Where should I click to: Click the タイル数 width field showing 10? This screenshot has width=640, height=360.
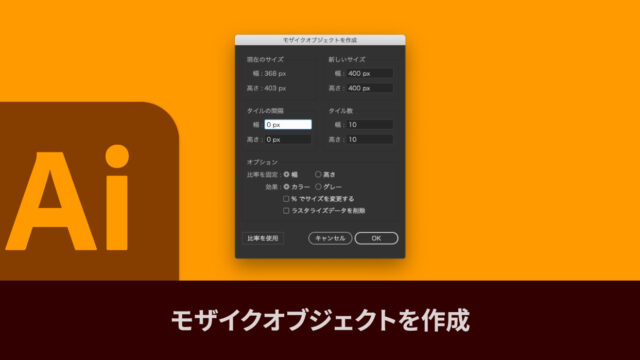(x=370, y=124)
